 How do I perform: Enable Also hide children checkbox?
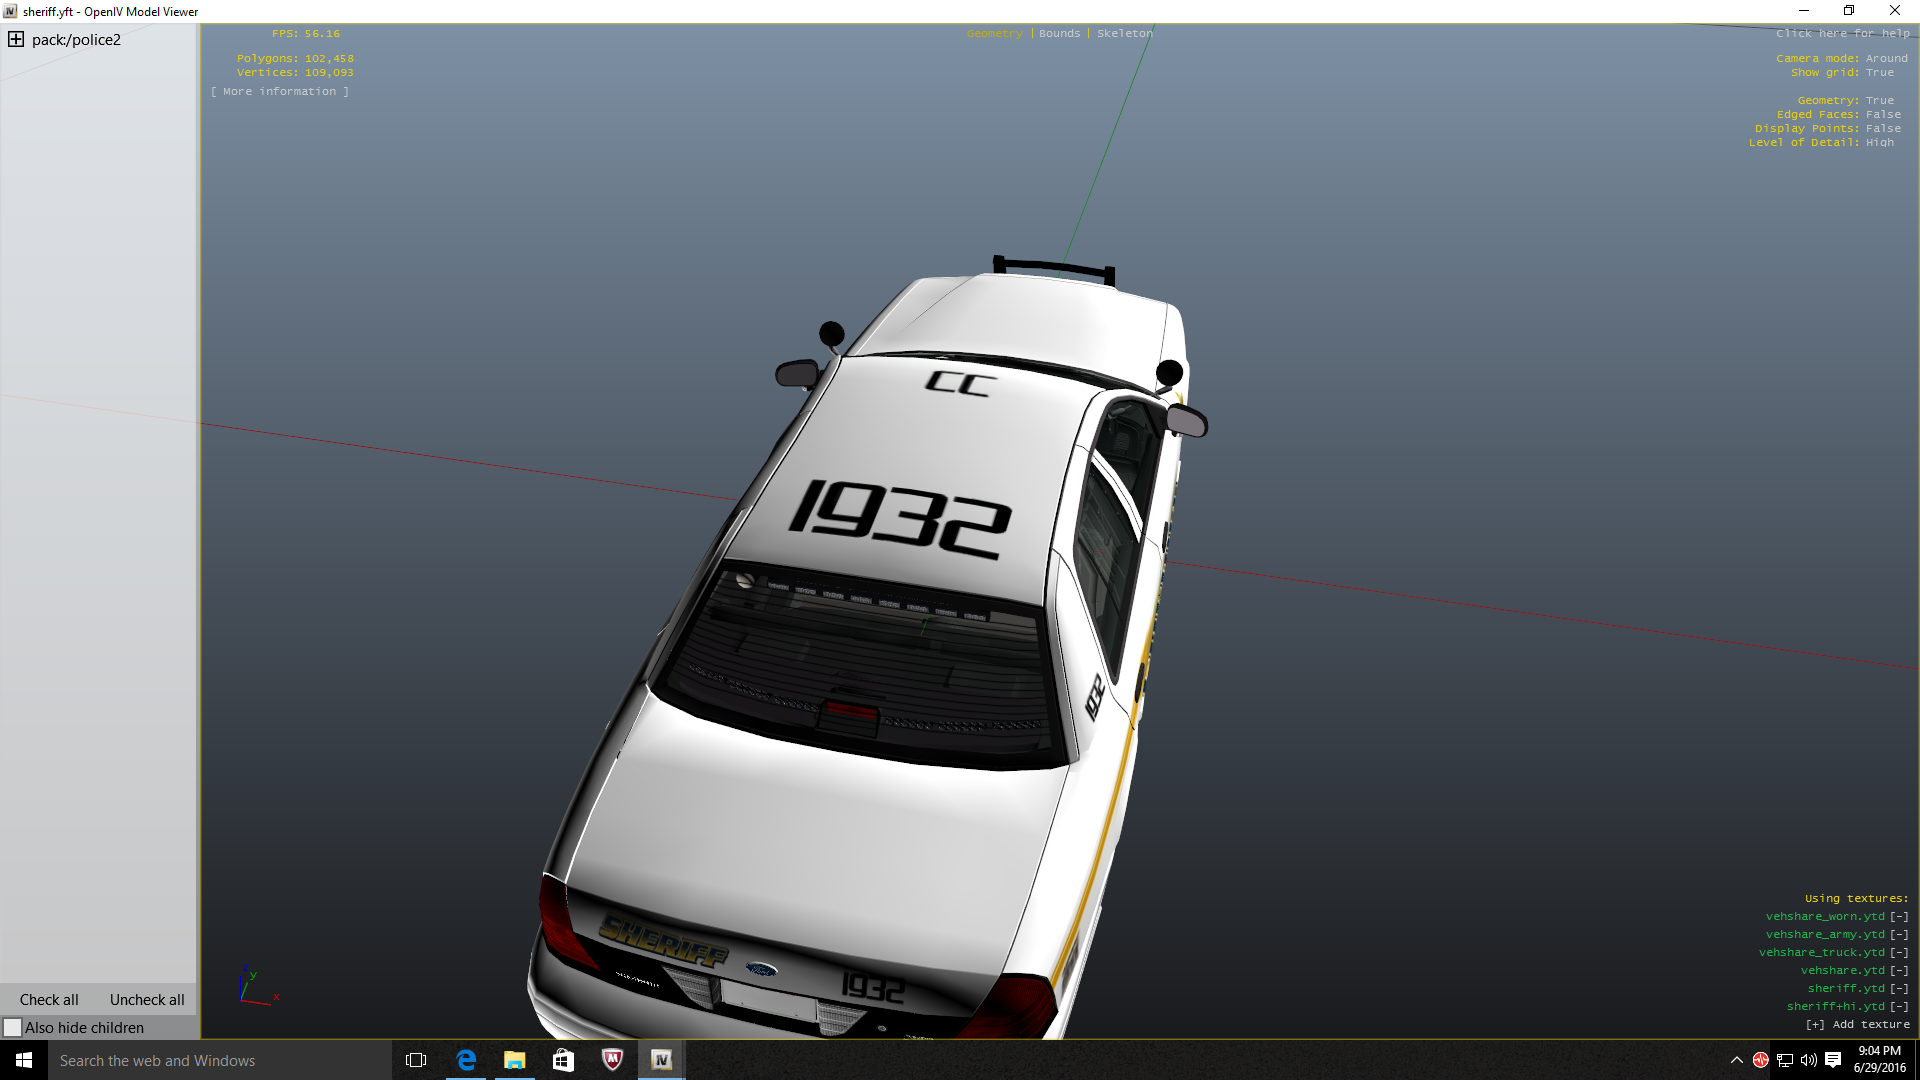pyautogui.click(x=13, y=1028)
